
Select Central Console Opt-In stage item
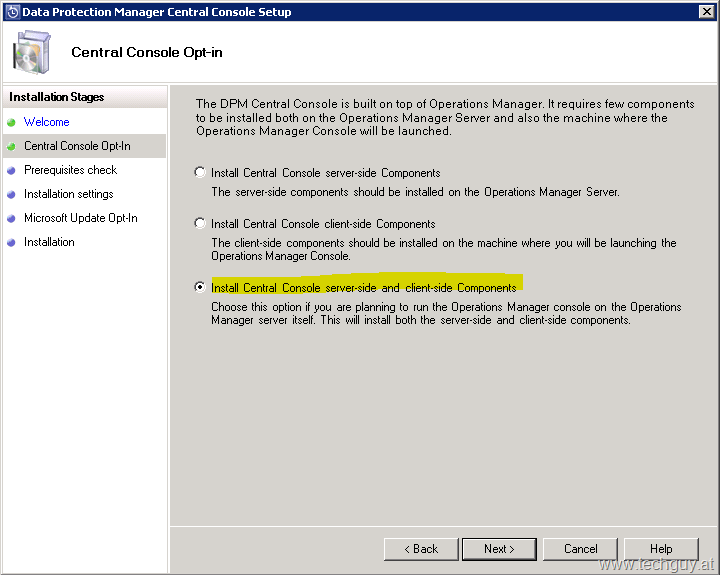pyautogui.click(x=84, y=146)
